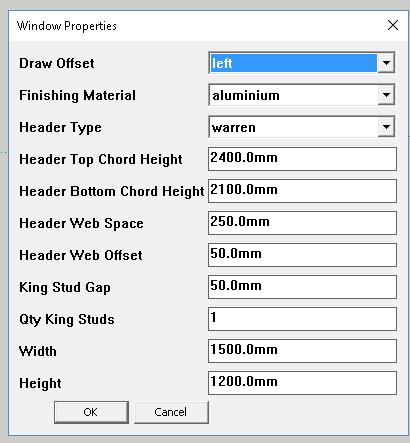Click the 'warren' value in Header Type combo
This screenshot has height=443, width=410.
tap(234, 128)
